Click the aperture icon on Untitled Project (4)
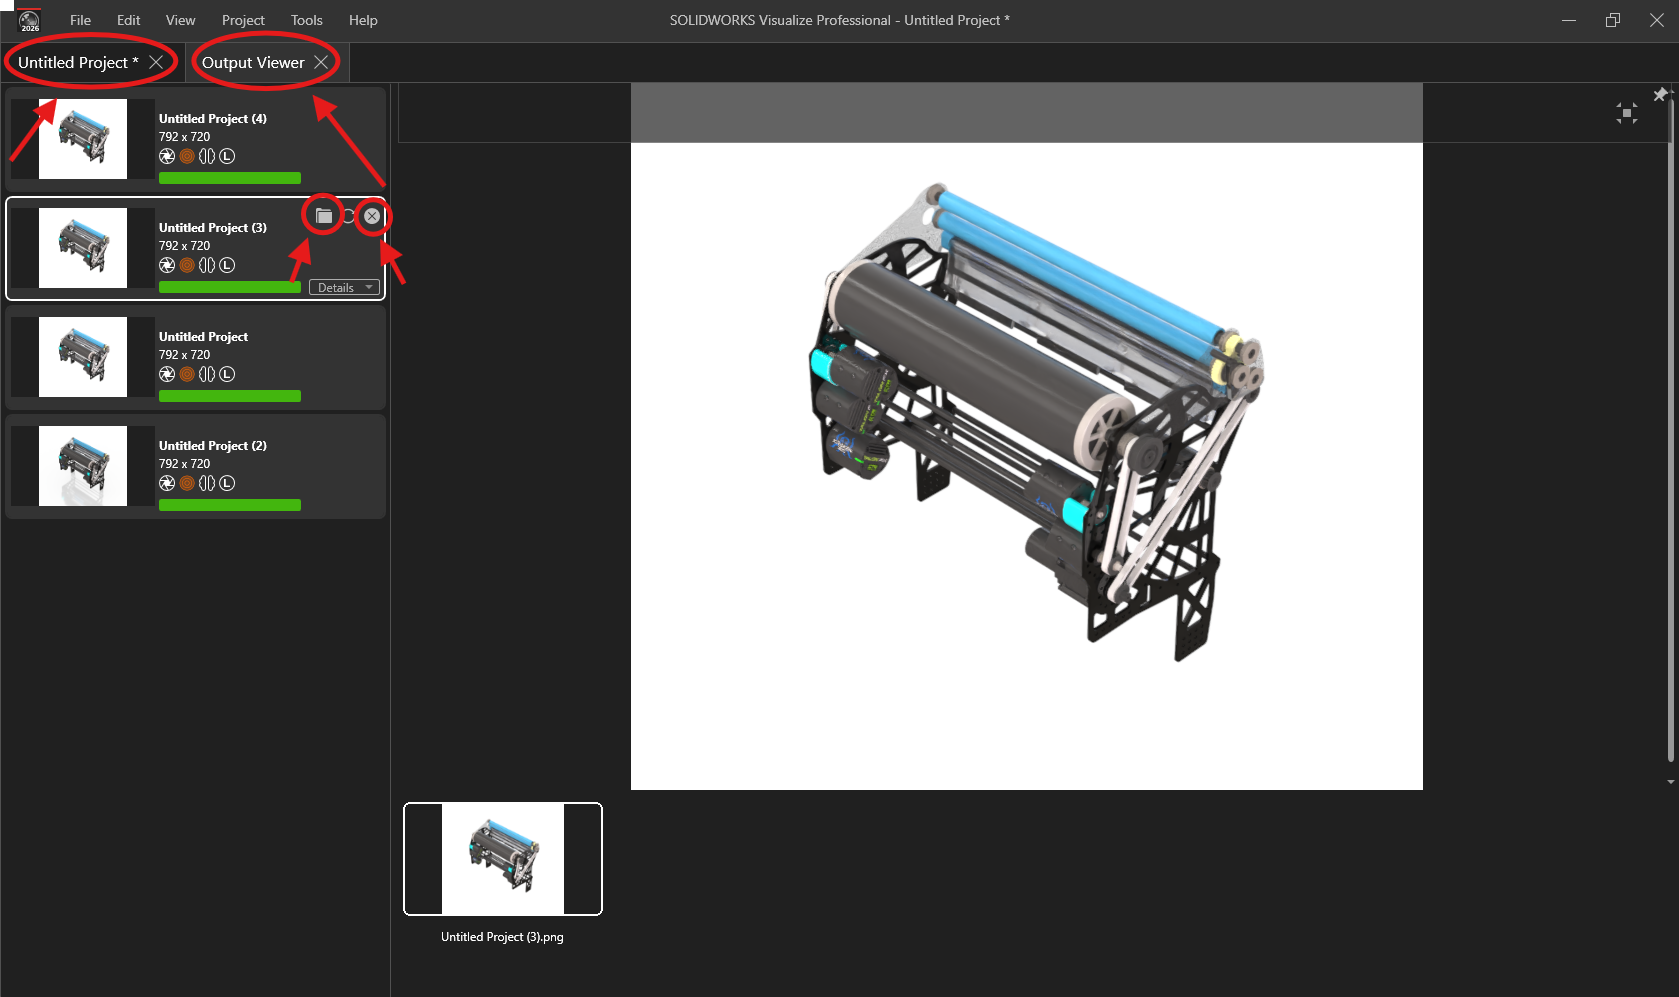Image resolution: width=1679 pixels, height=997 pixels. tap(167, 156)
